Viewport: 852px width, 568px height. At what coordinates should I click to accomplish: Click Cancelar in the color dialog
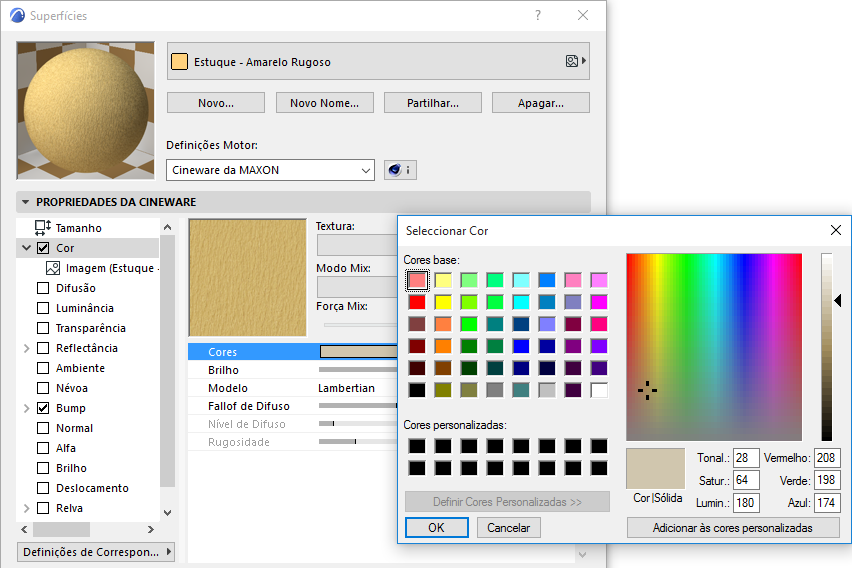click(x=509, y=528)
